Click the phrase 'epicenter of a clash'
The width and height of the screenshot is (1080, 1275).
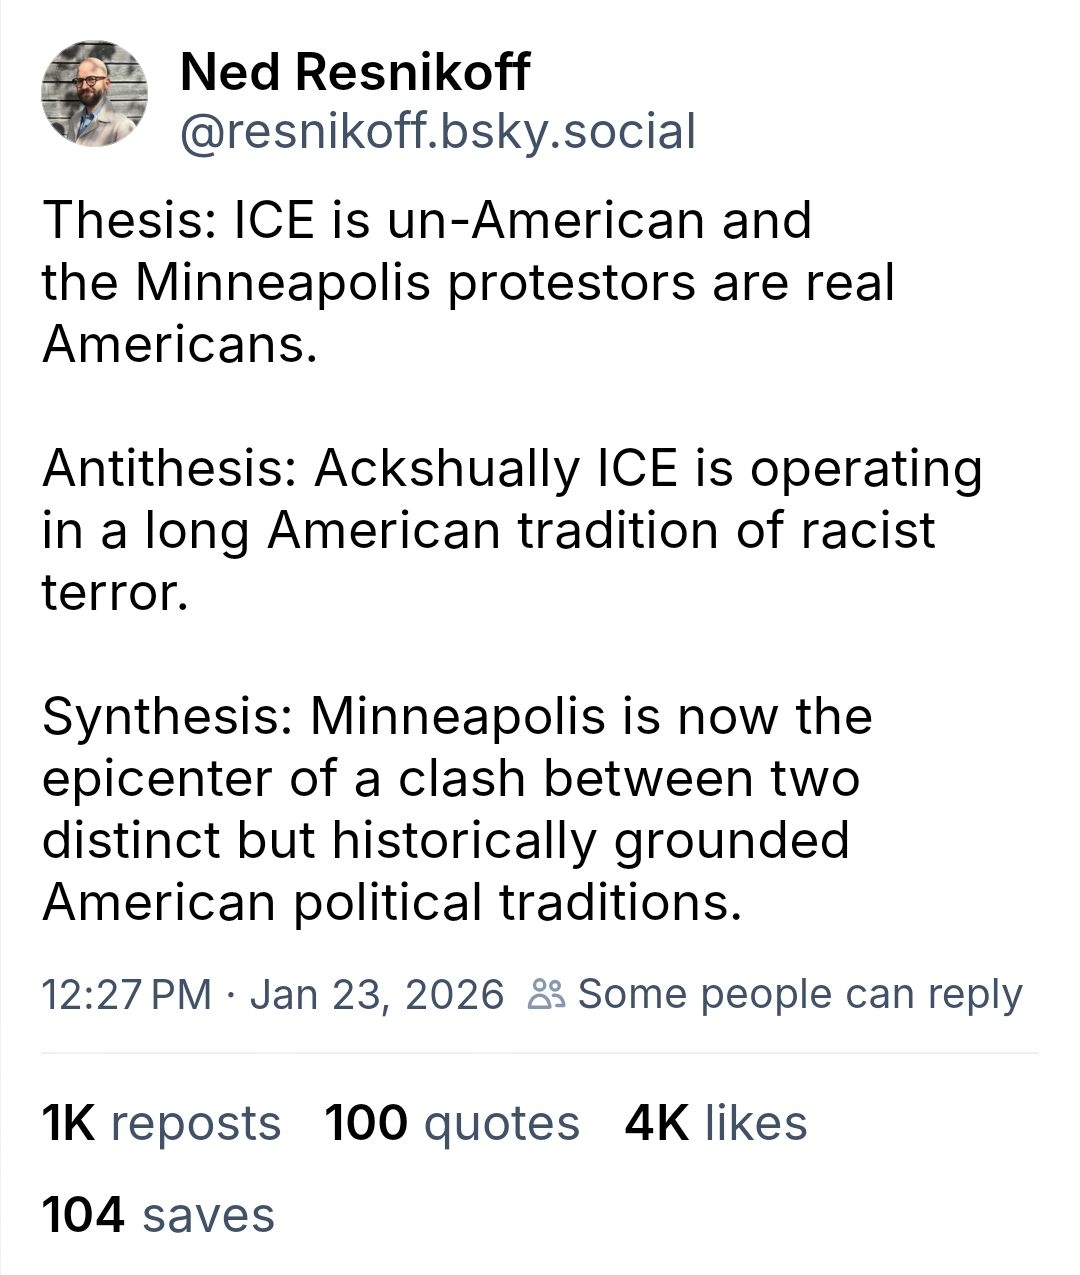[283, 778]
